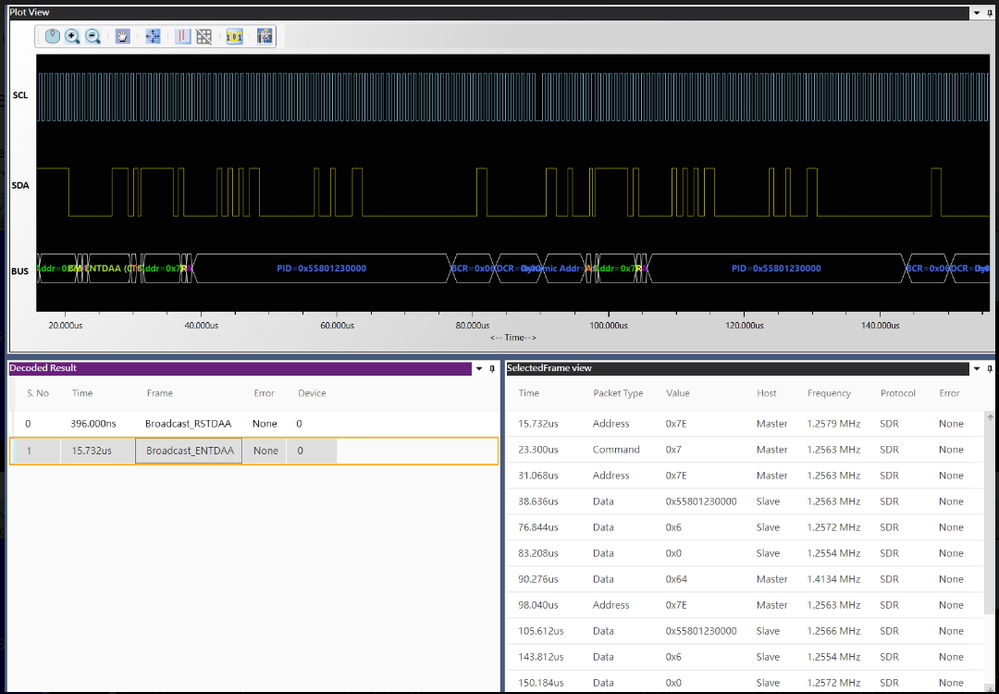Select the 15.732us Address row in SelectedFrame view
Image resolution: width=999 pixels, height=694 pixels.
pos(745,423)
